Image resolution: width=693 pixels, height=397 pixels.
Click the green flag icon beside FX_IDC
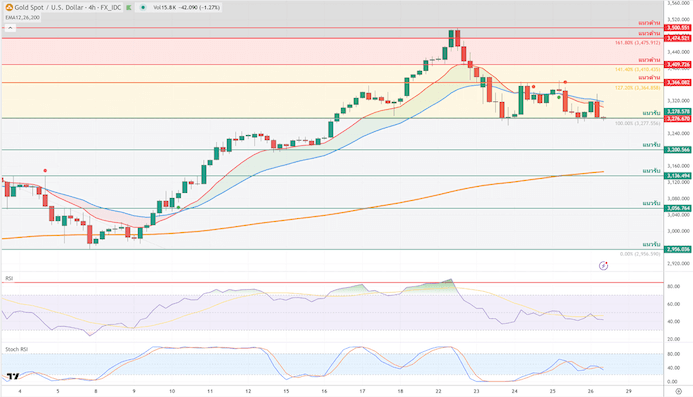click(x=129, y=8)
